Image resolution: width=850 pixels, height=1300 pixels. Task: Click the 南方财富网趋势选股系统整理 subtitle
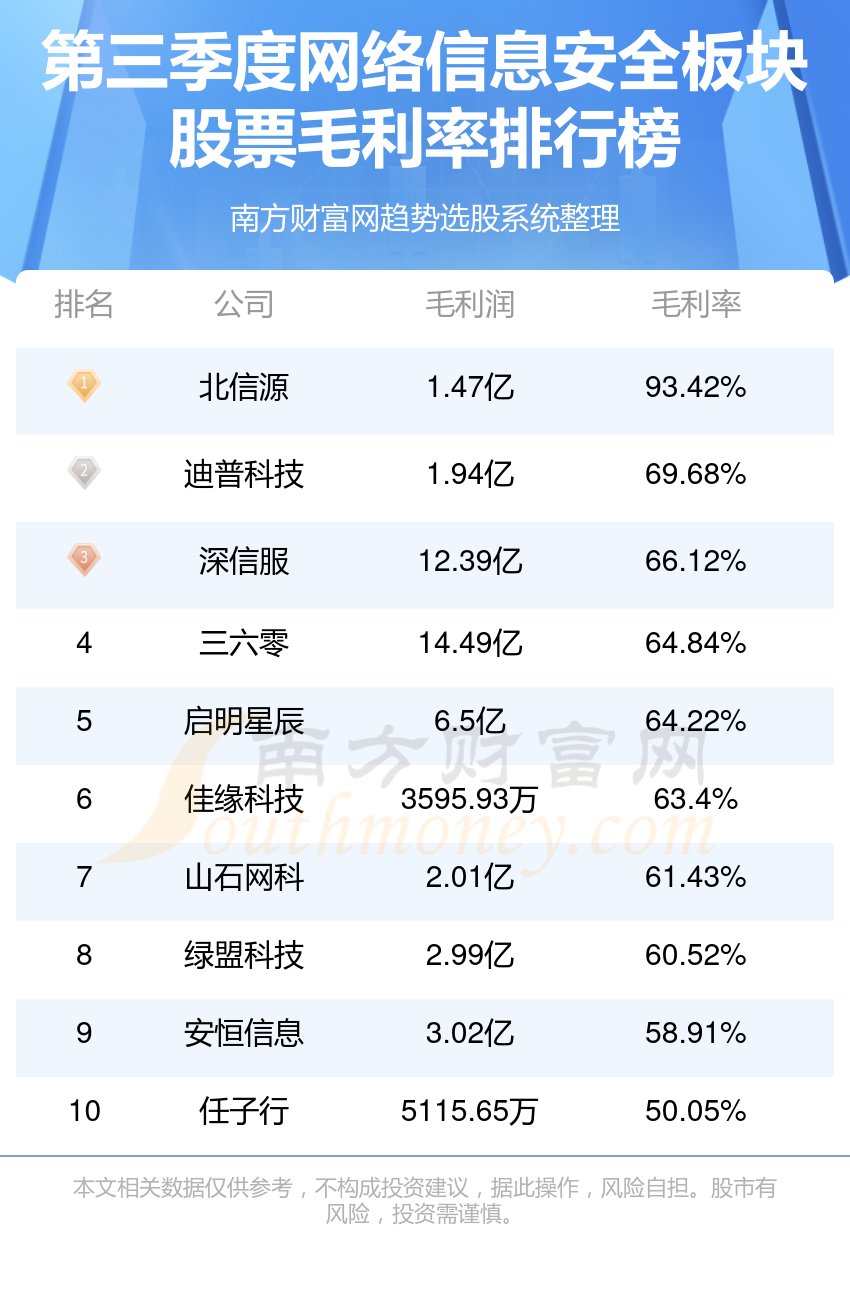(x=425, y=218)
